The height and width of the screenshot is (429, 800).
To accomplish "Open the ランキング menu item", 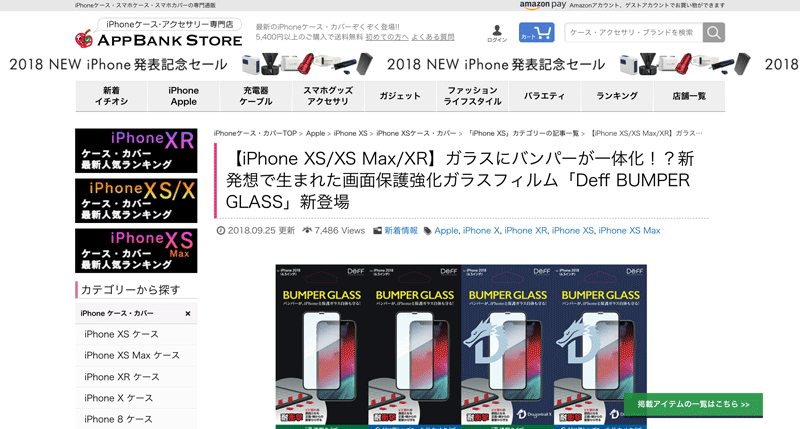I will point(617,96).
